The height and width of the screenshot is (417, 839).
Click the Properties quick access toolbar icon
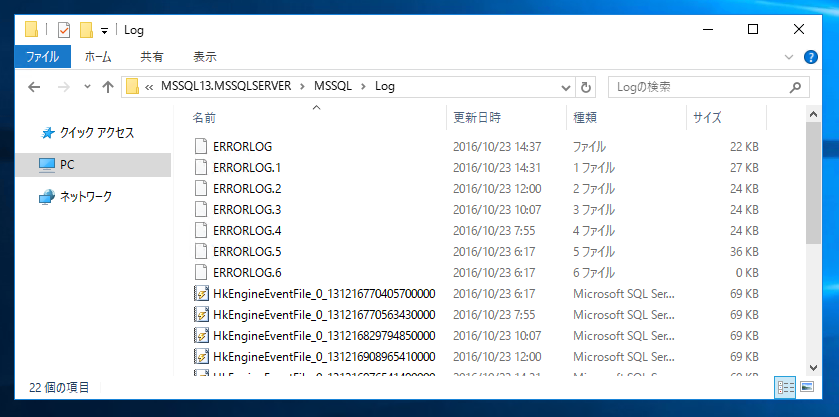(x=64, y=30)
